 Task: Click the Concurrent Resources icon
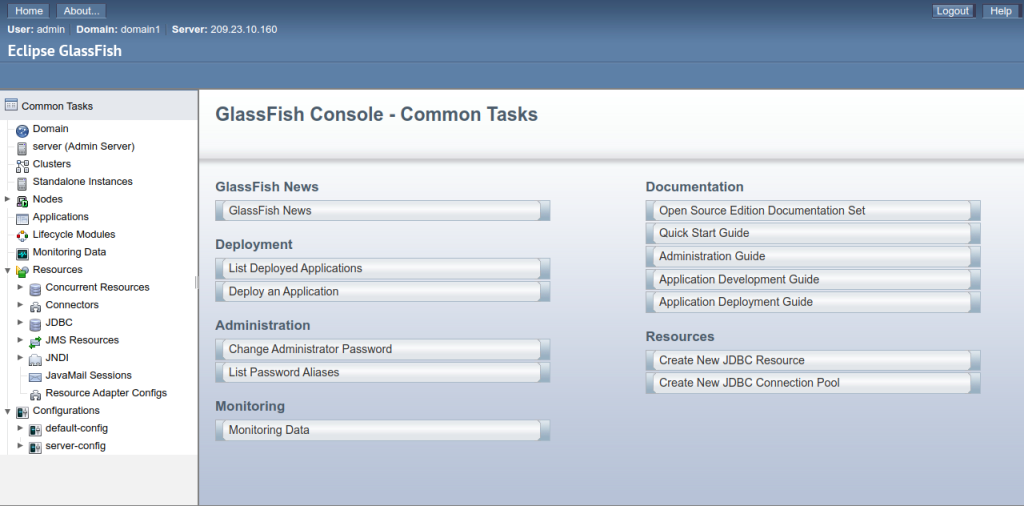pos(35,289)
